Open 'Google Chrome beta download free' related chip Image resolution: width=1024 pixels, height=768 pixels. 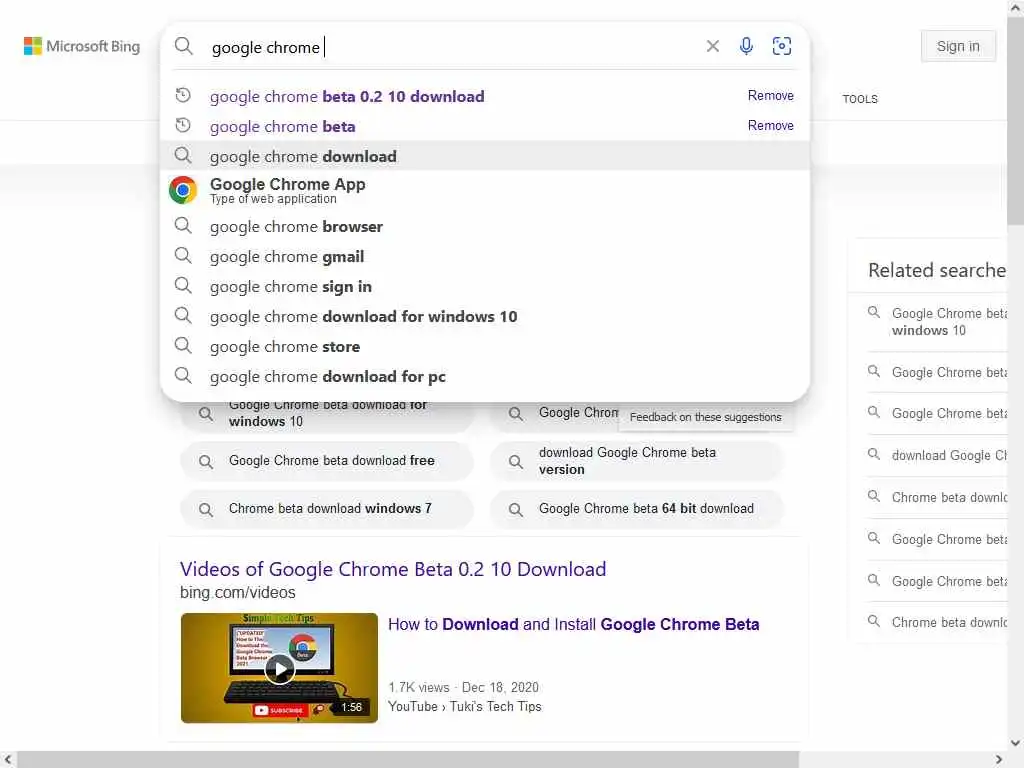[327, 461]
